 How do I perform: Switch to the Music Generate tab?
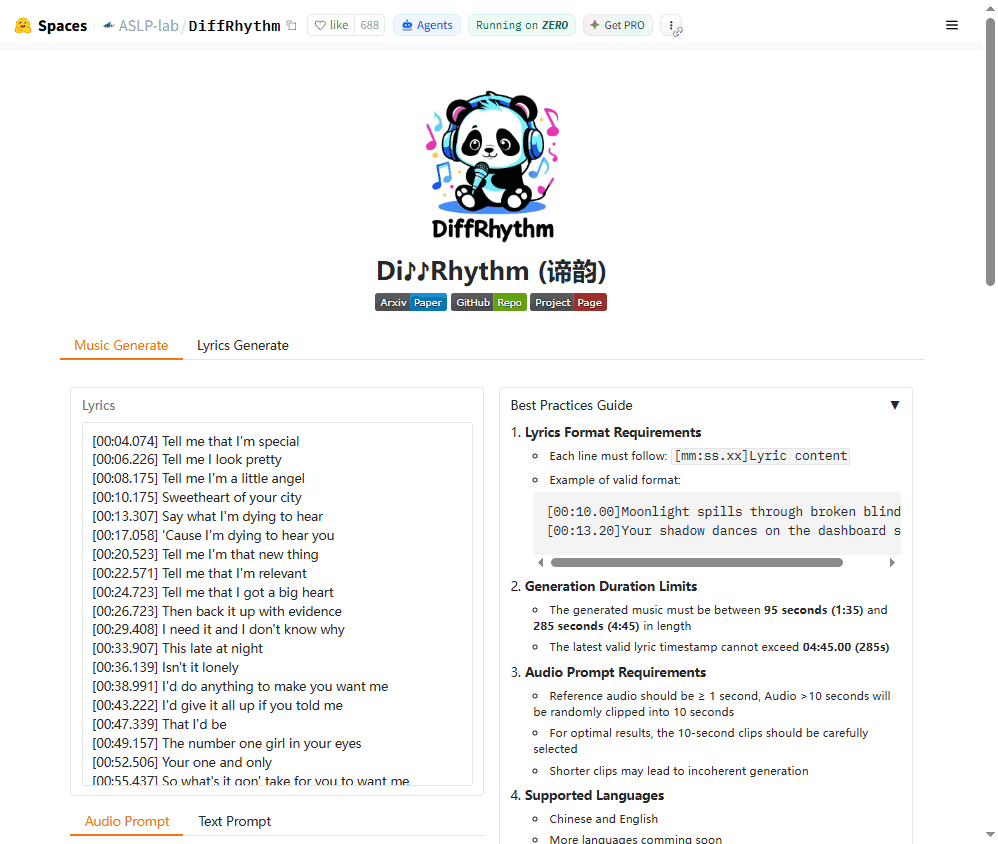pos(121,346)
